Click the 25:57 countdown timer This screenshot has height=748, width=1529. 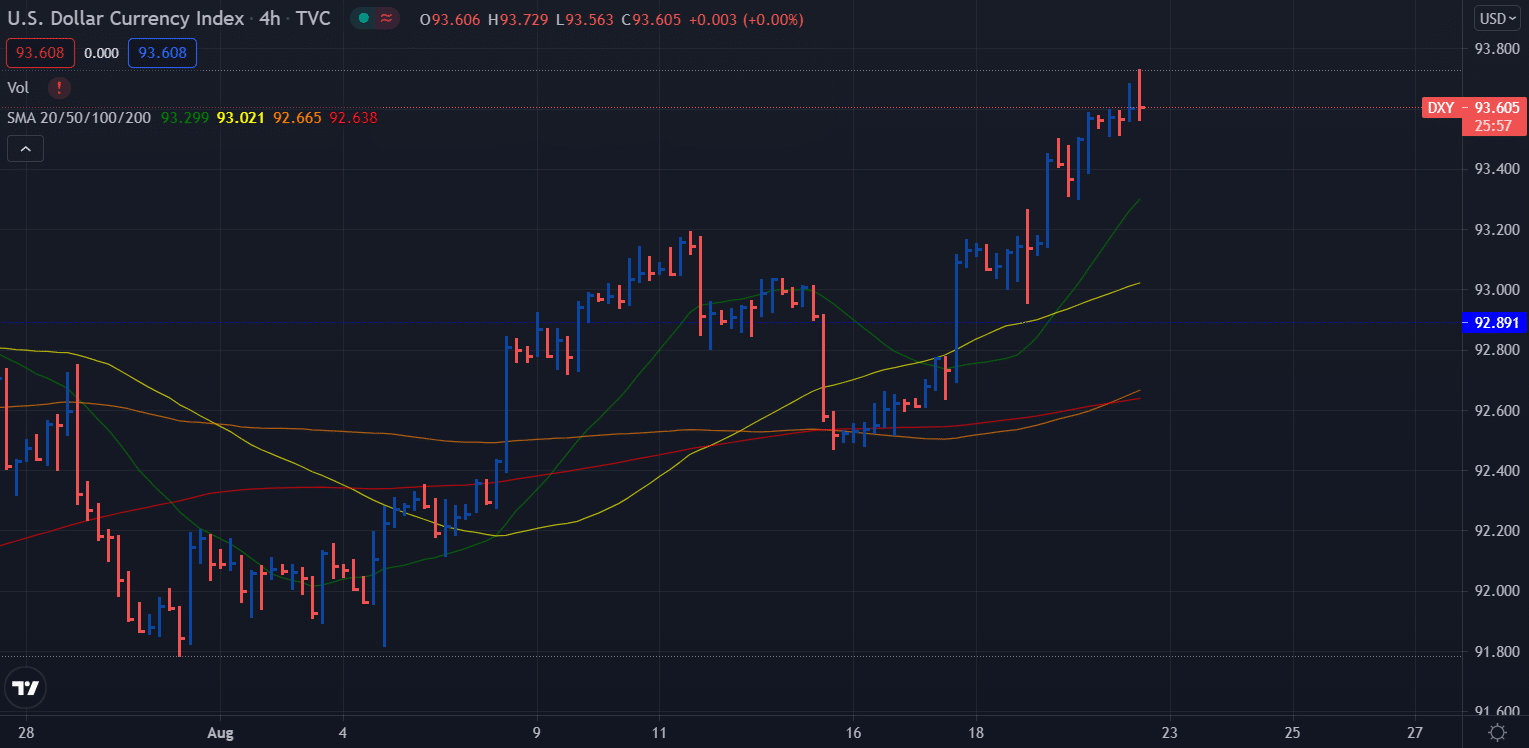(1492, 124)
